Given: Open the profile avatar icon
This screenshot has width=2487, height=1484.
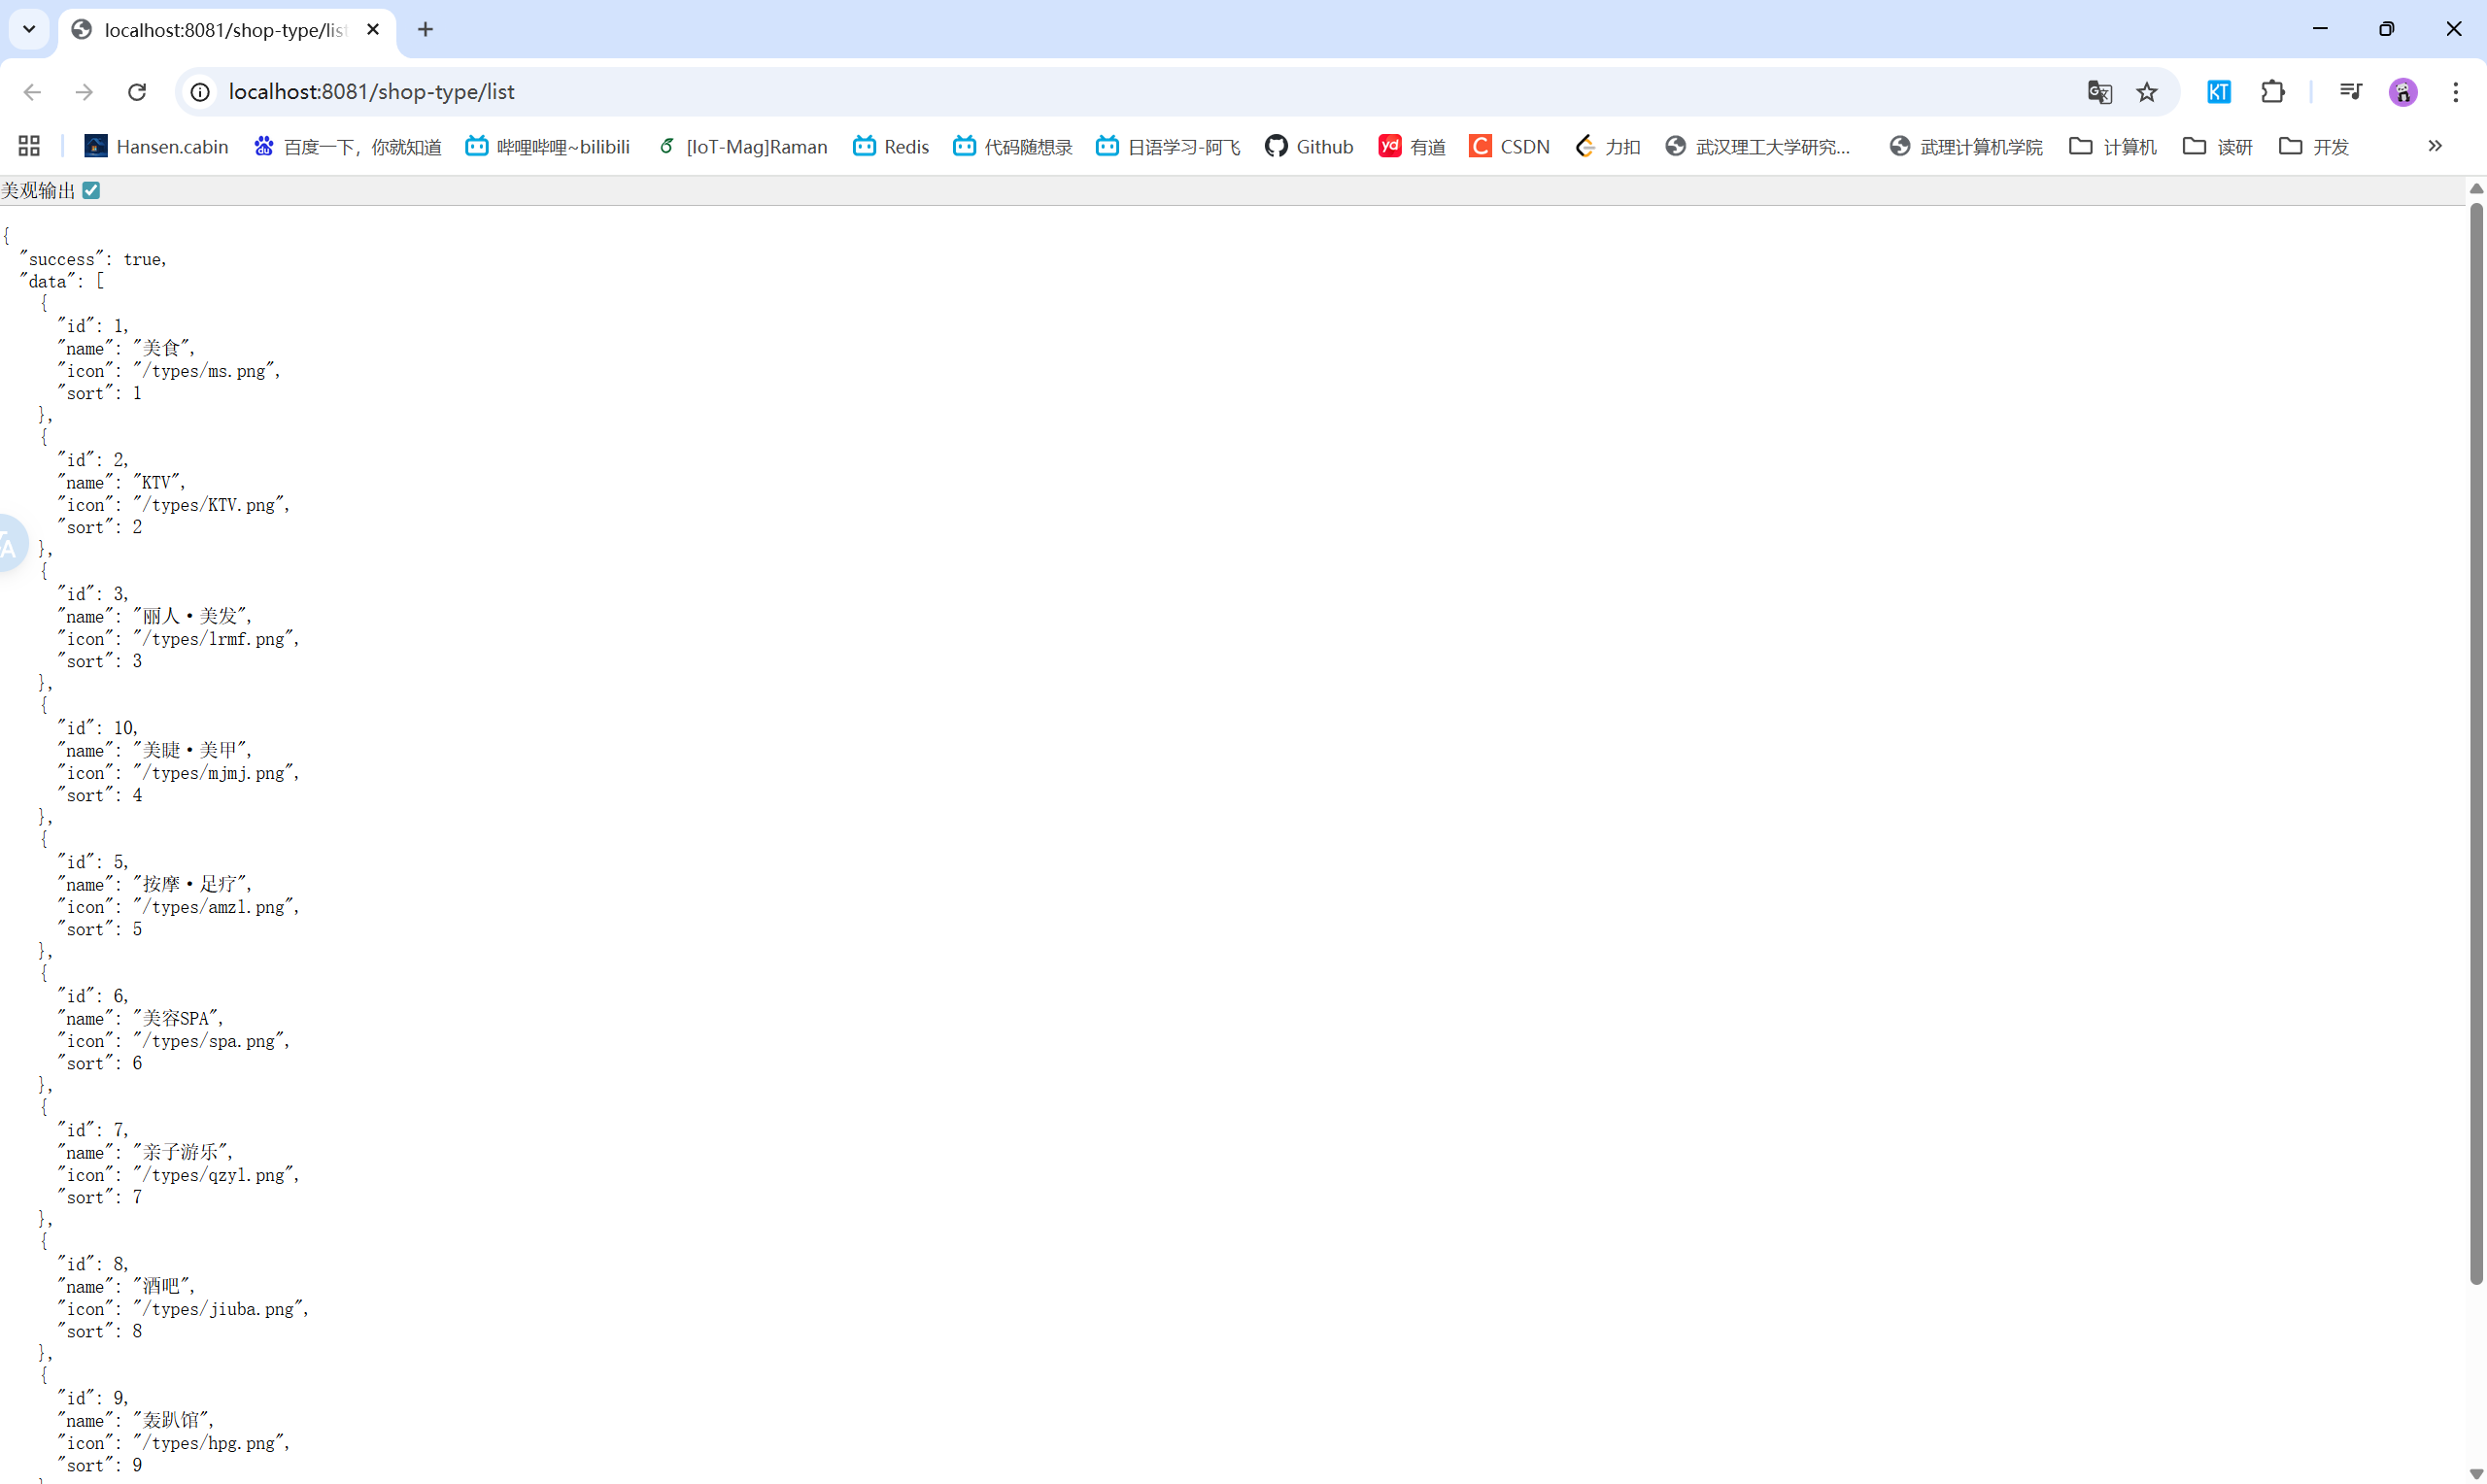Looking at the screenshot, I should tap(2403, 92).
